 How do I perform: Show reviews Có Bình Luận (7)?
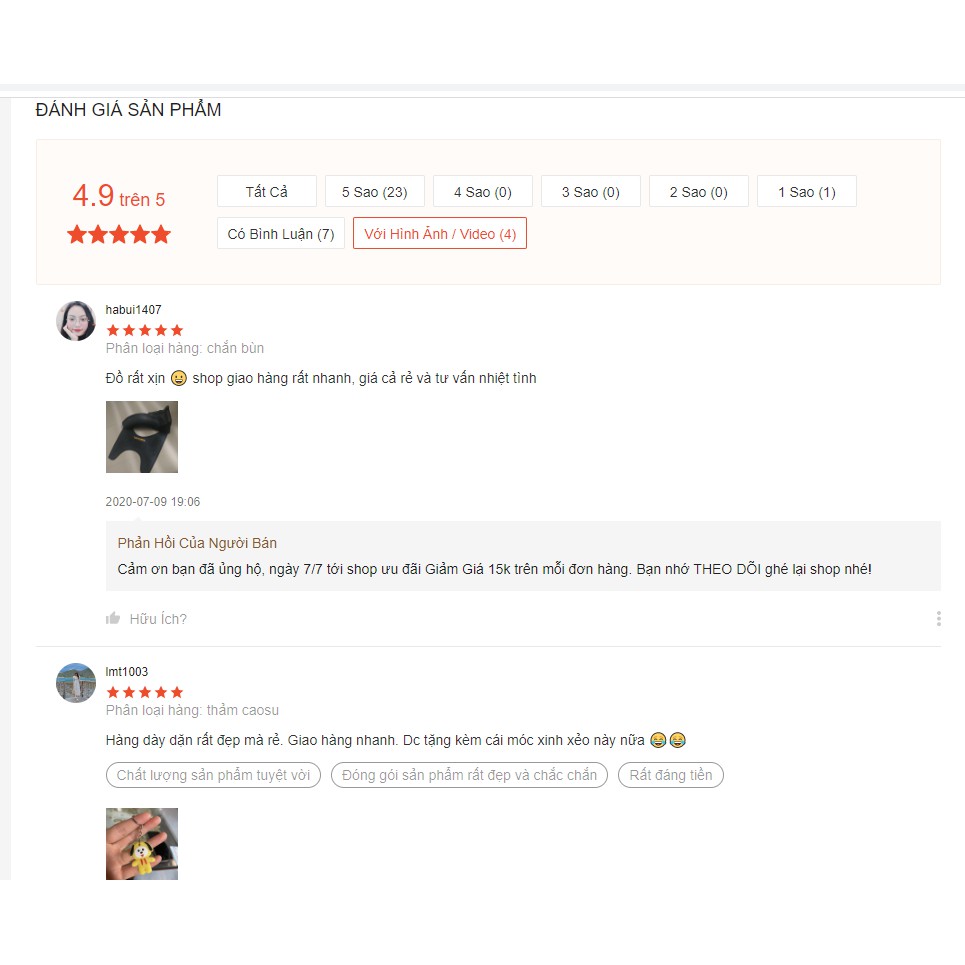pos(281,233)
